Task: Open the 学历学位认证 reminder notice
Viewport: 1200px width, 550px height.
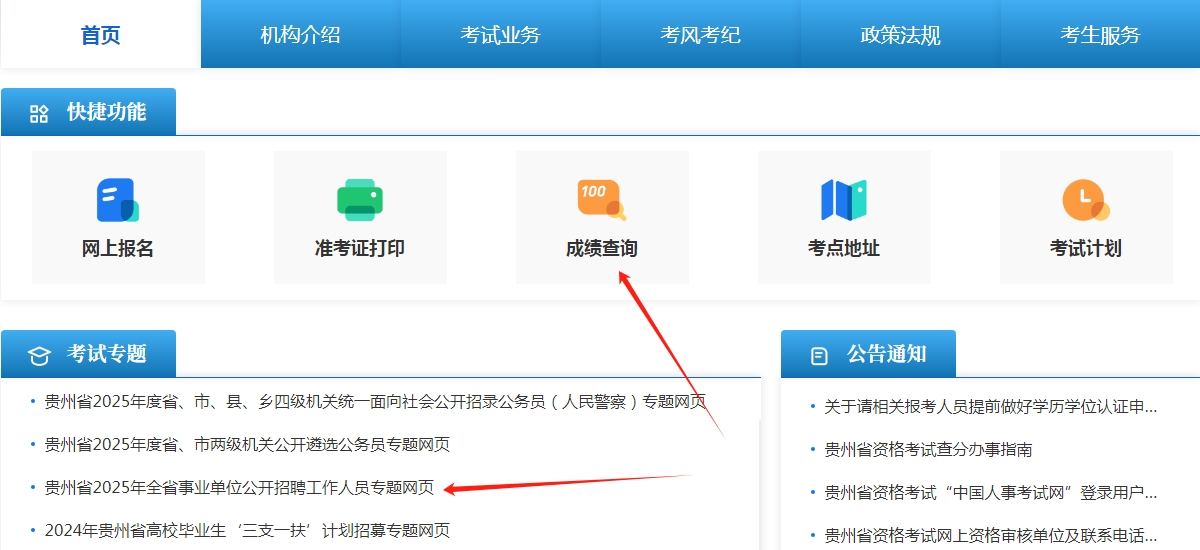Action: tap(990, 407)
